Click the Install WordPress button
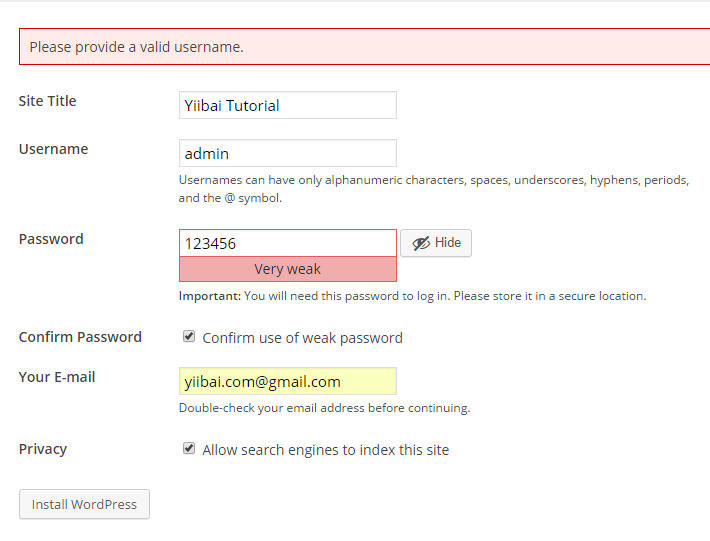This screenshot has width=710, height=541. click(x=84, y=504)
